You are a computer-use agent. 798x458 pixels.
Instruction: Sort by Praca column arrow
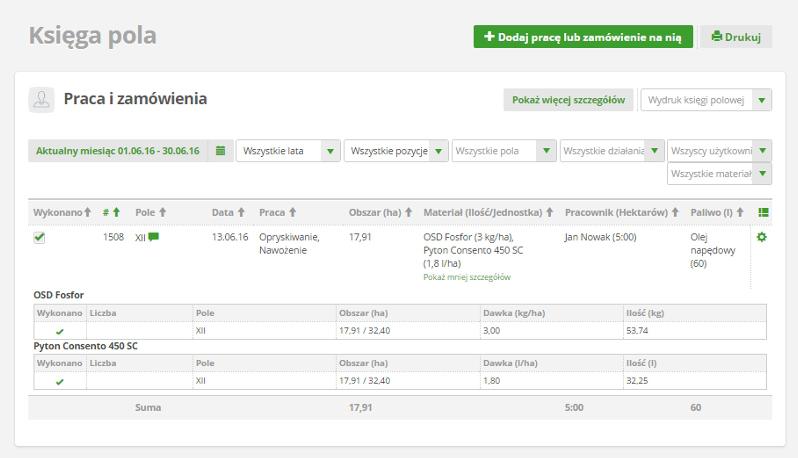pyautogui.click(x=292, y=212)
